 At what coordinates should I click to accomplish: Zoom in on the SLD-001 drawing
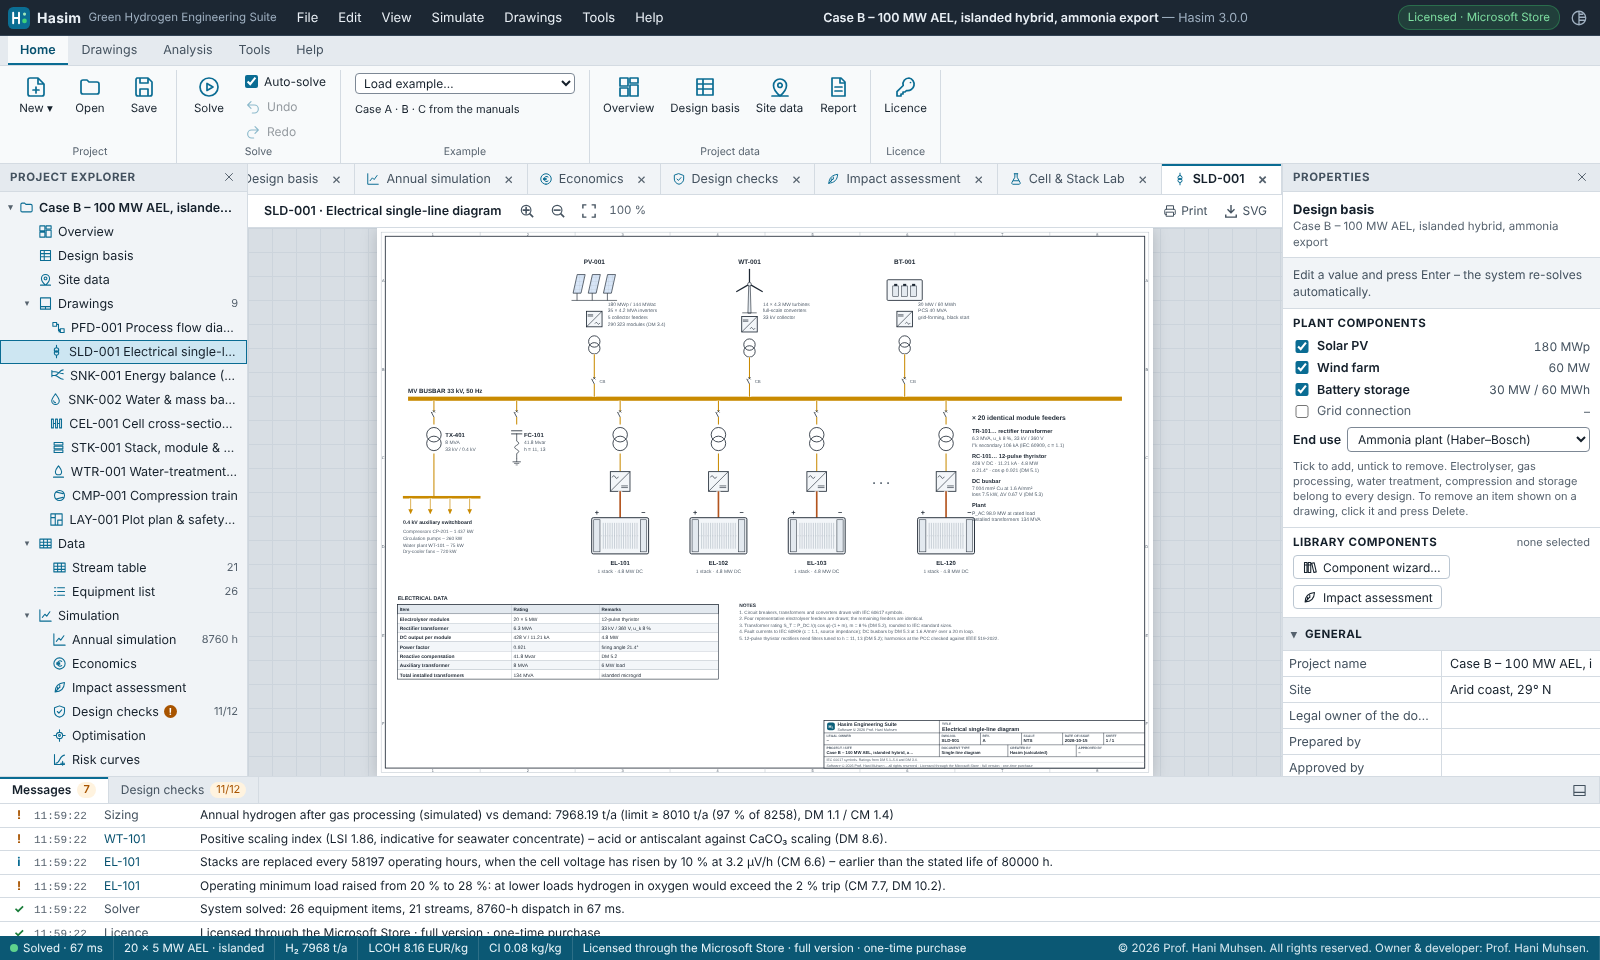(527, 211)
